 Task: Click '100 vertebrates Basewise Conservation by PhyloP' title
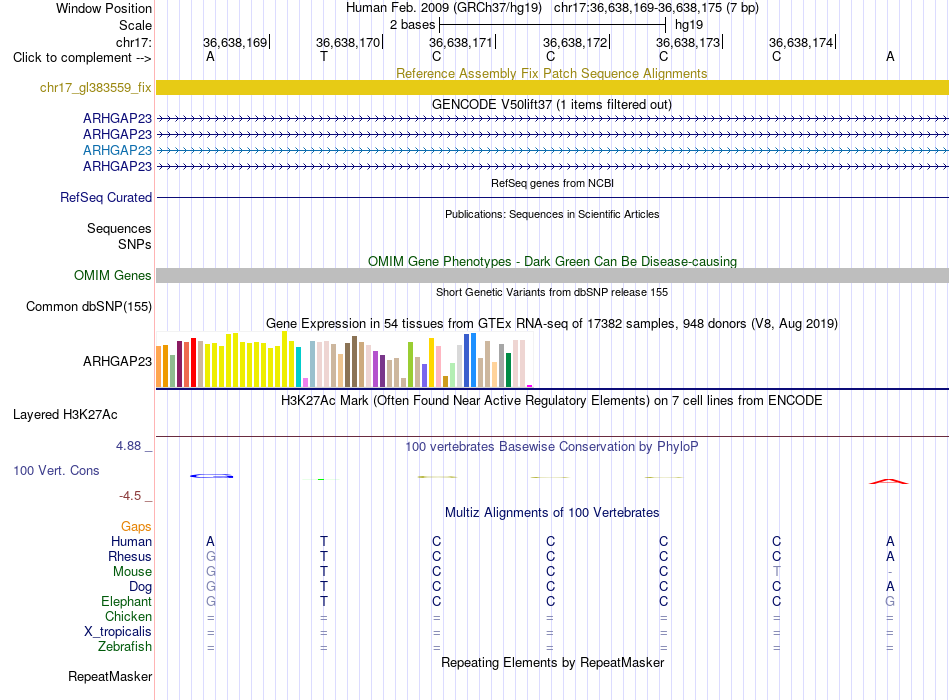click(552, 447)
